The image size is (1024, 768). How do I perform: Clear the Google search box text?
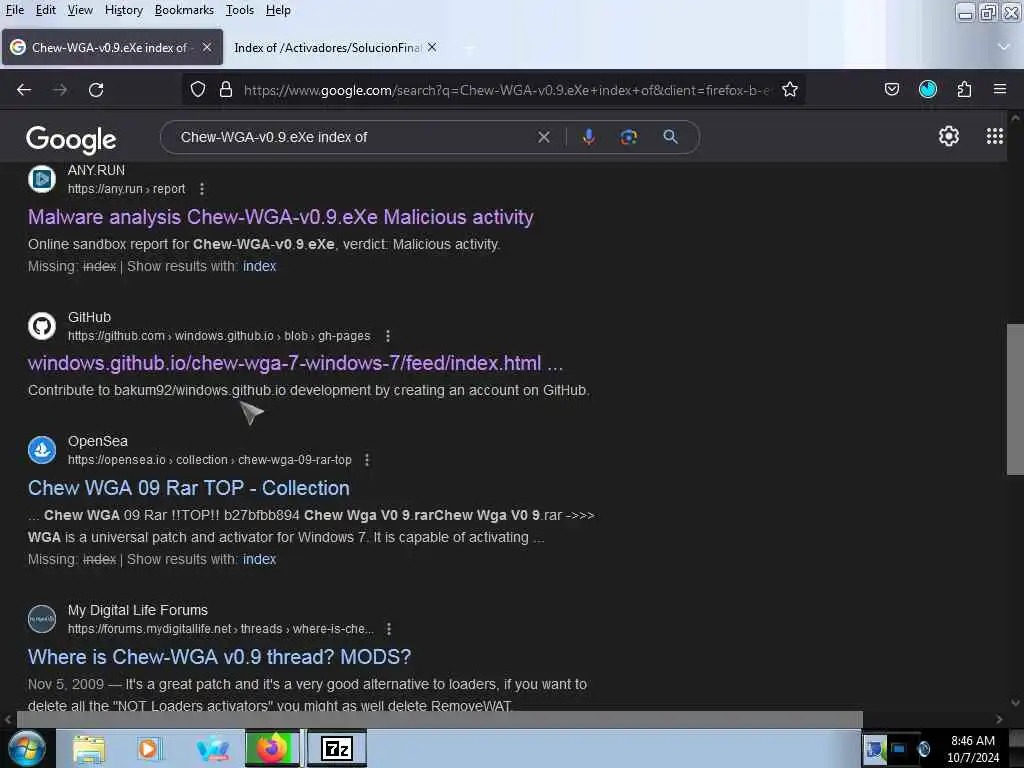(543, 137)
